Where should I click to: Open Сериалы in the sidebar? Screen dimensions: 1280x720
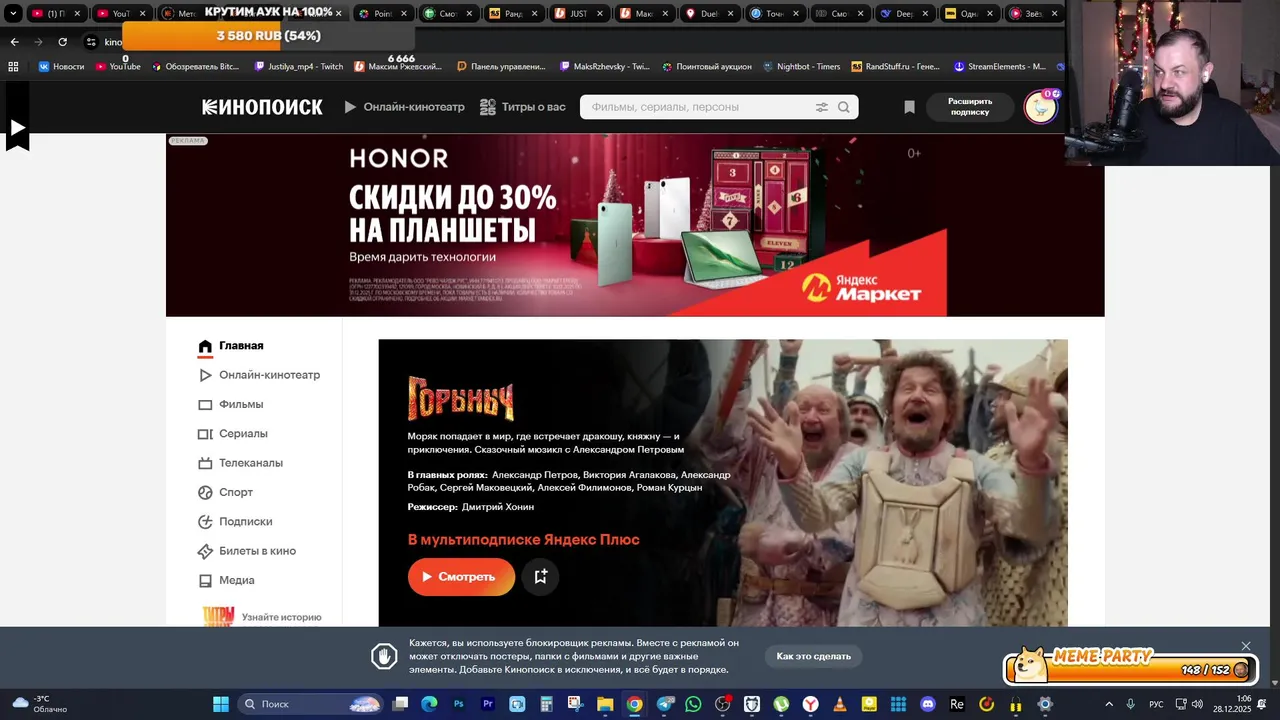[243, 433]
